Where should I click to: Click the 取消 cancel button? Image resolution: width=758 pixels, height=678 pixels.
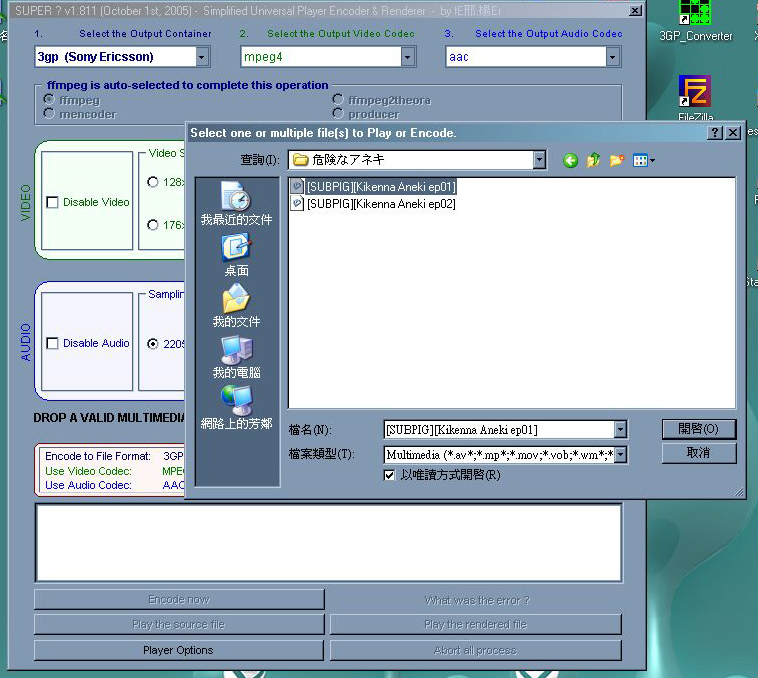click(x=699, y=453)
